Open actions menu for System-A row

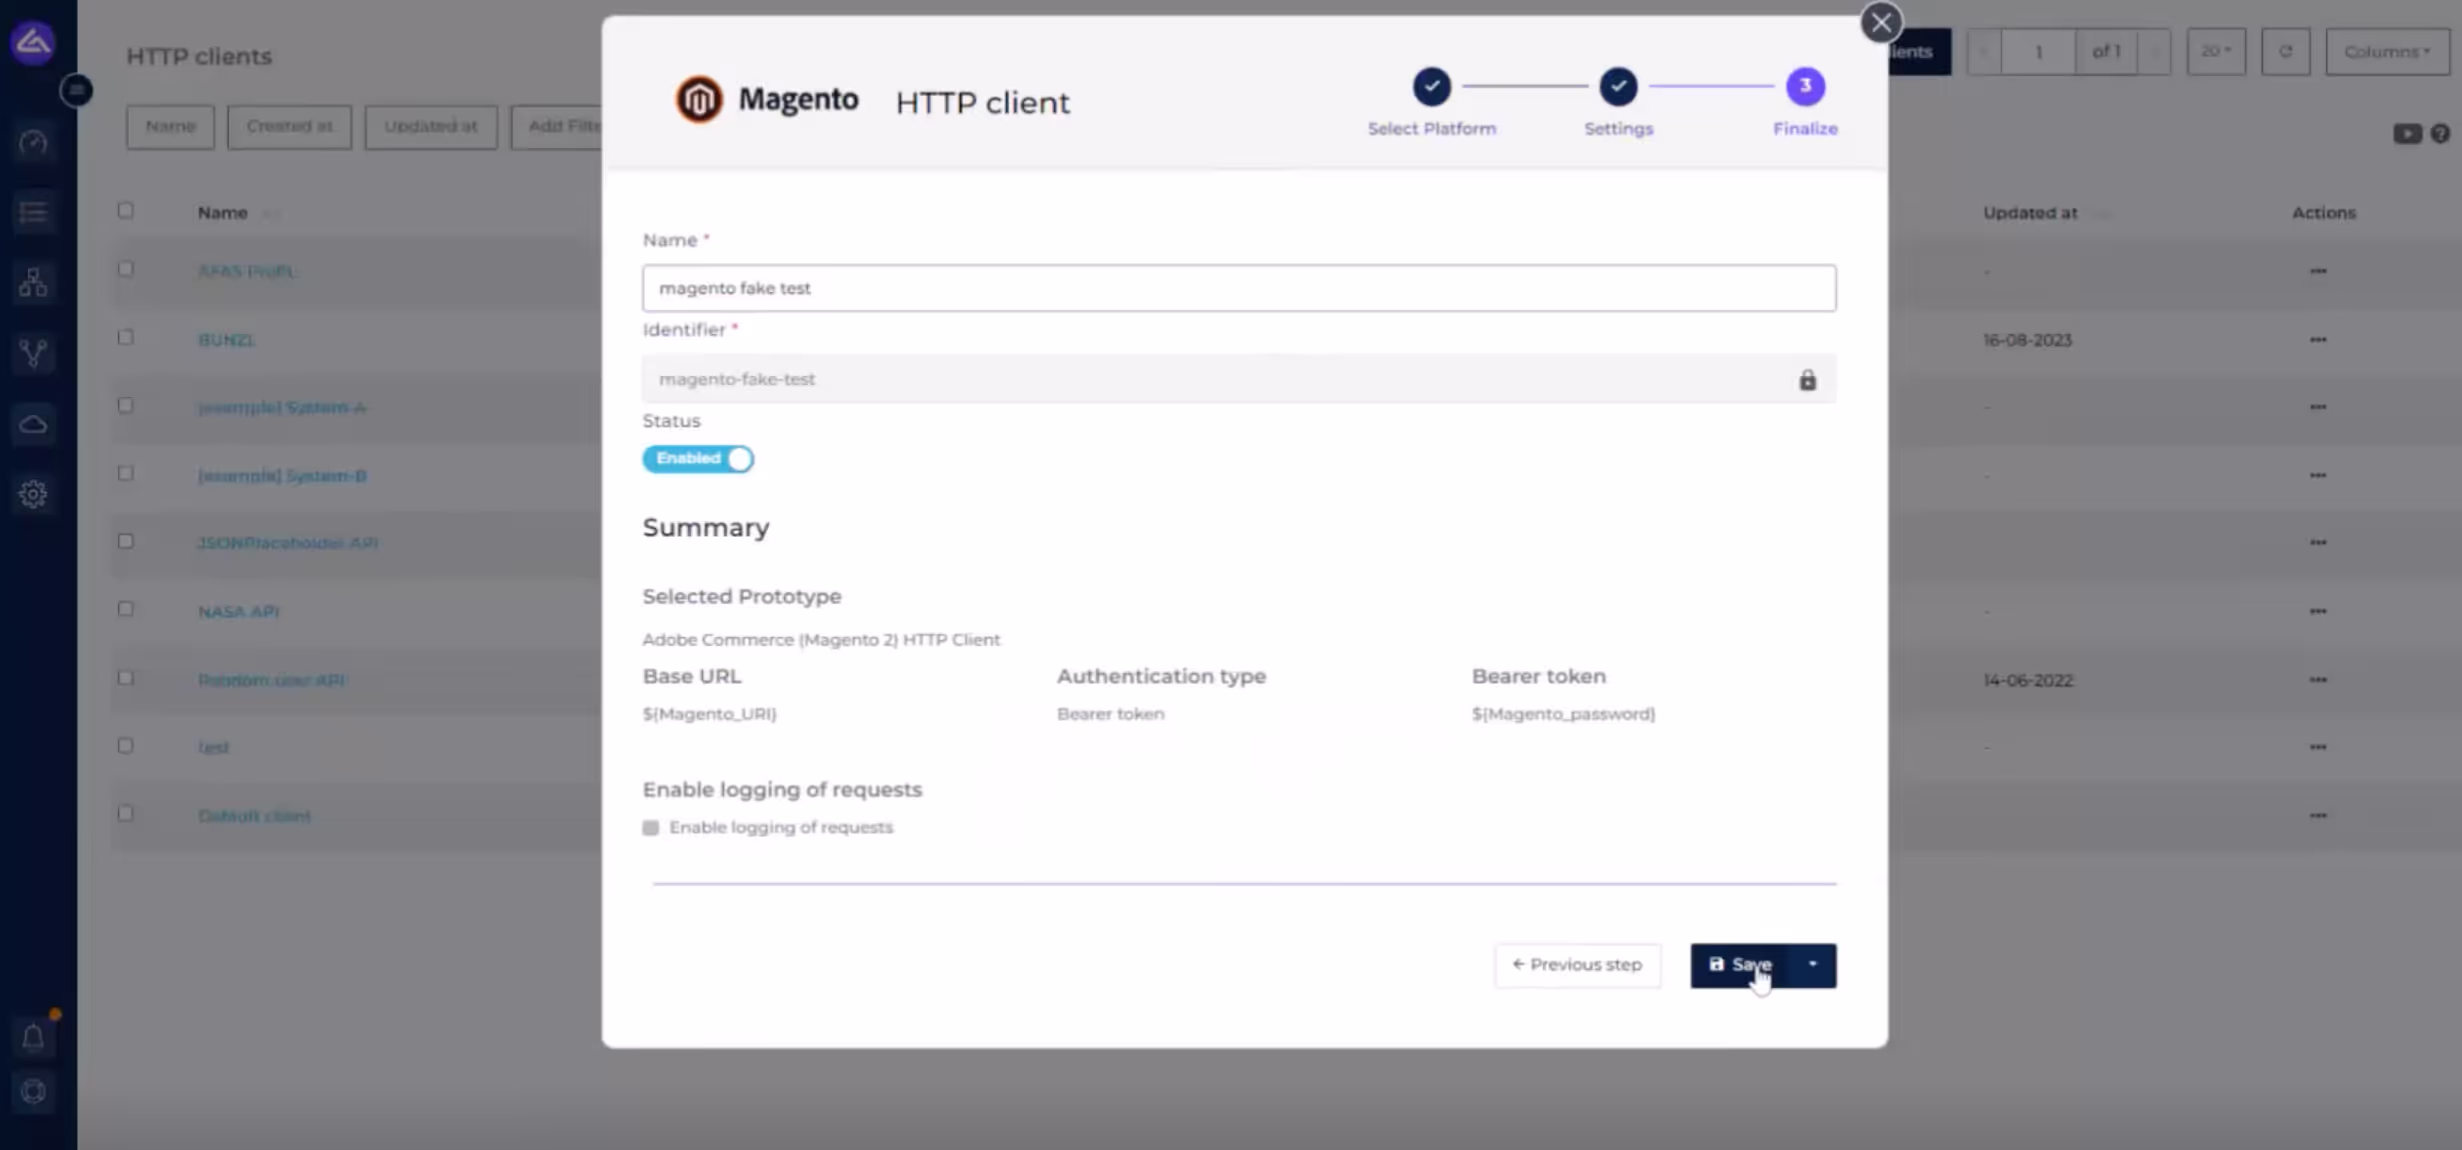(x=2318, y=407)
